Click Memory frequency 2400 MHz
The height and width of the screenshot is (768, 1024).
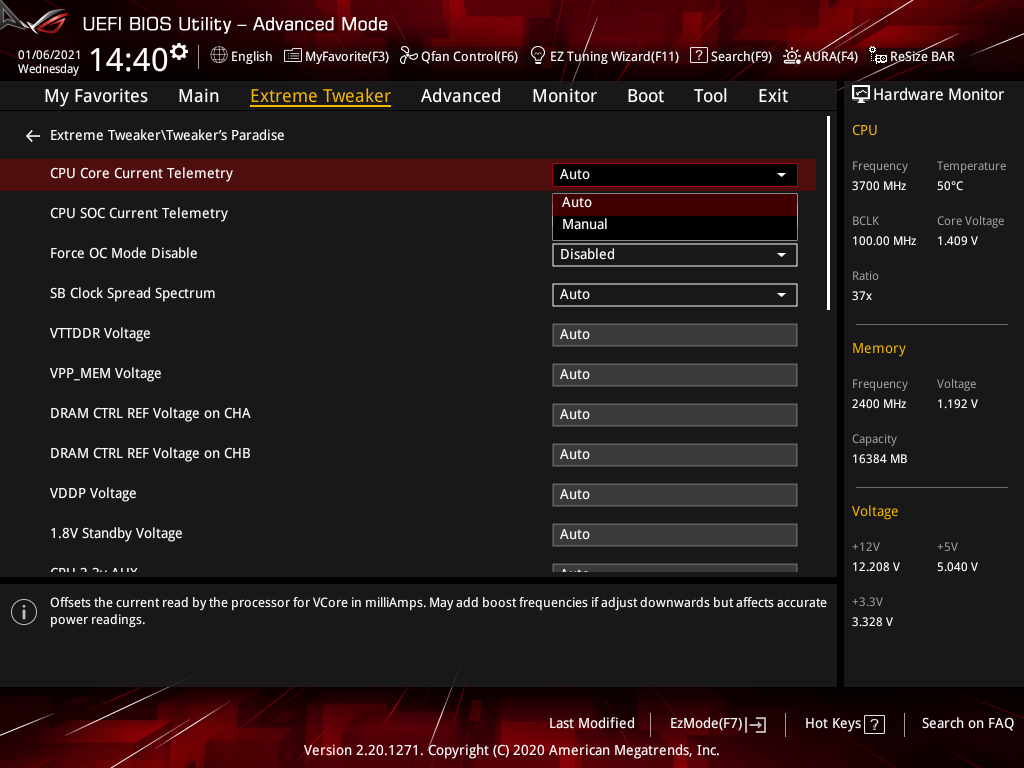878,404
